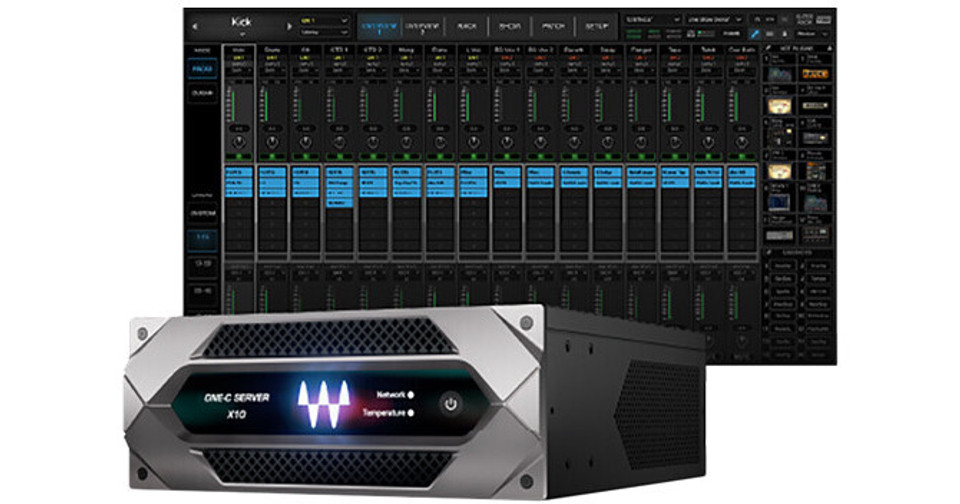Select the OTS 2 channel name header
Image resolution: width=960 pixels, height=504 pixels.
[372, 50]
